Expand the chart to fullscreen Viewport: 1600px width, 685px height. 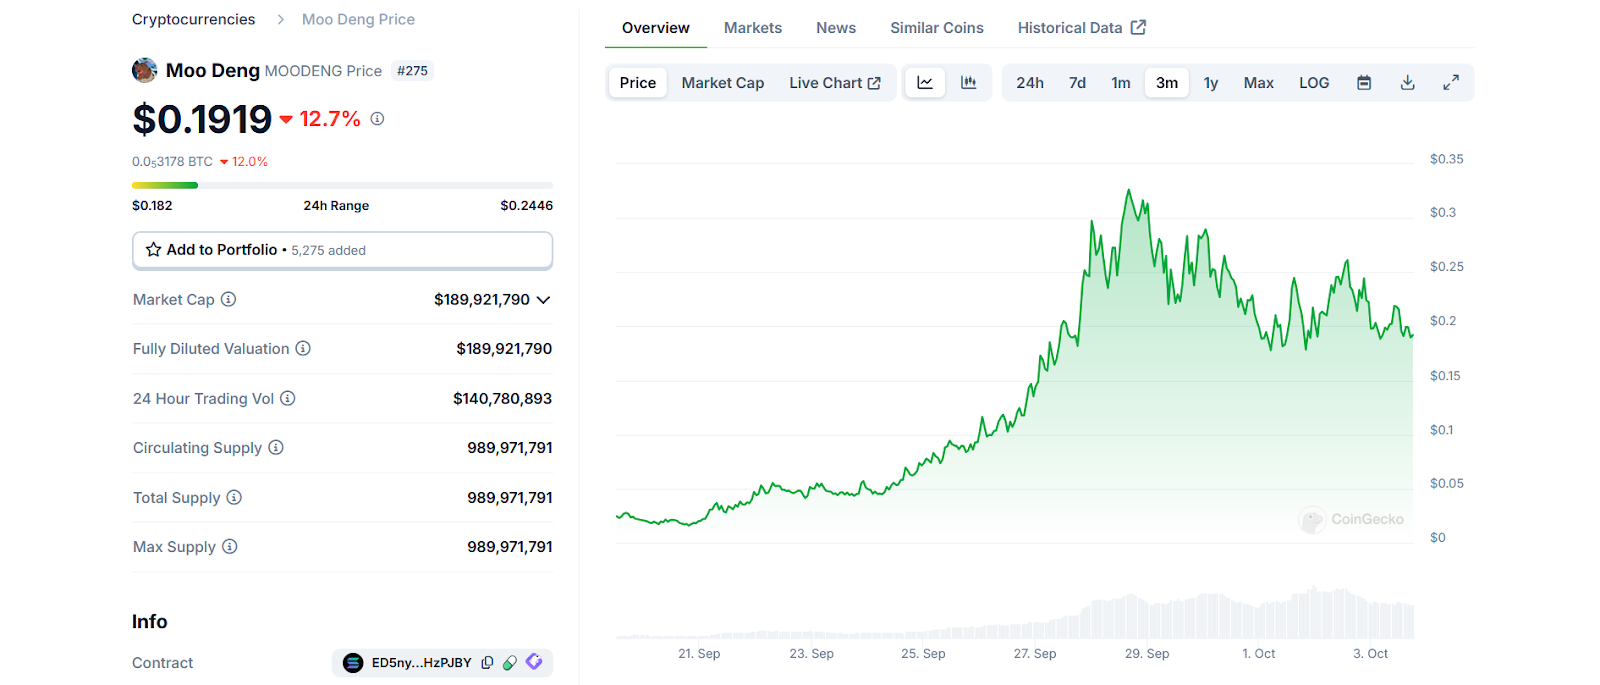[1450, 83]
